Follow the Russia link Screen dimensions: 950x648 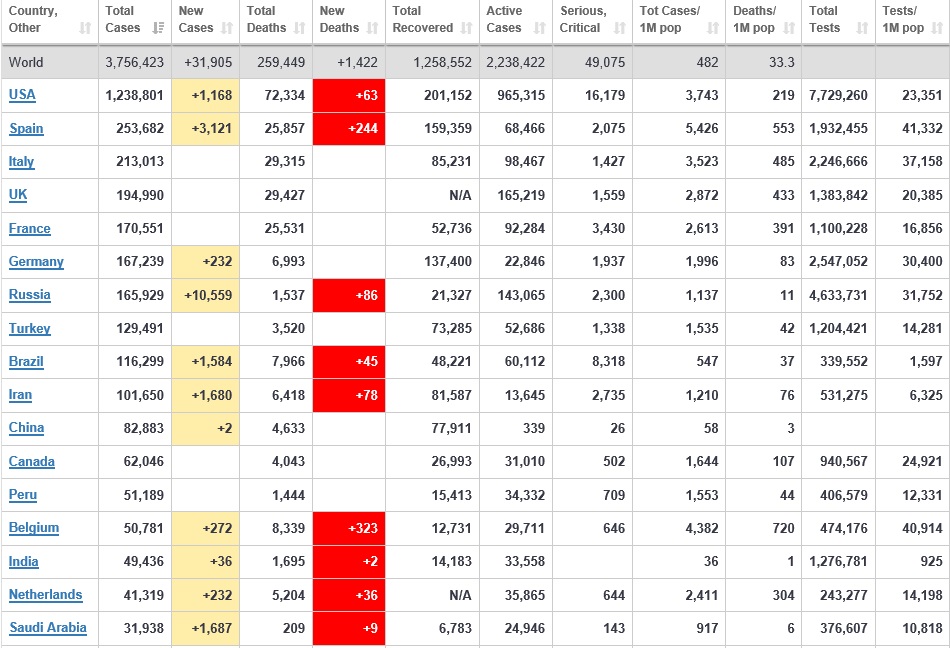tap(29, 295)
